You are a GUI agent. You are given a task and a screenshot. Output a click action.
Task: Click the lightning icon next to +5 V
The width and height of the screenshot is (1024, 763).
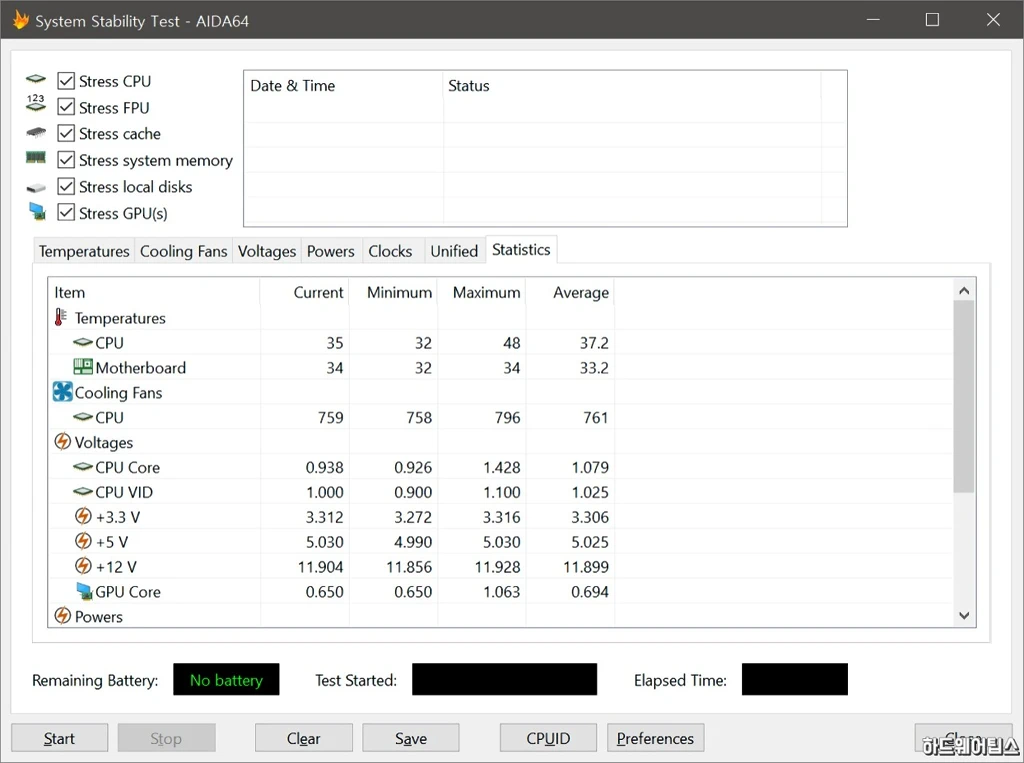pyautogui.click(x=83, y=541)
